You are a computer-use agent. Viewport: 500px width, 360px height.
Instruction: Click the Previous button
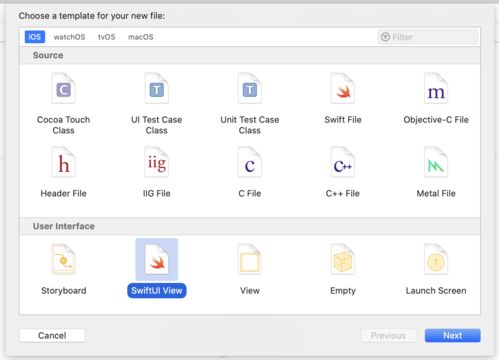pos(388,335)
